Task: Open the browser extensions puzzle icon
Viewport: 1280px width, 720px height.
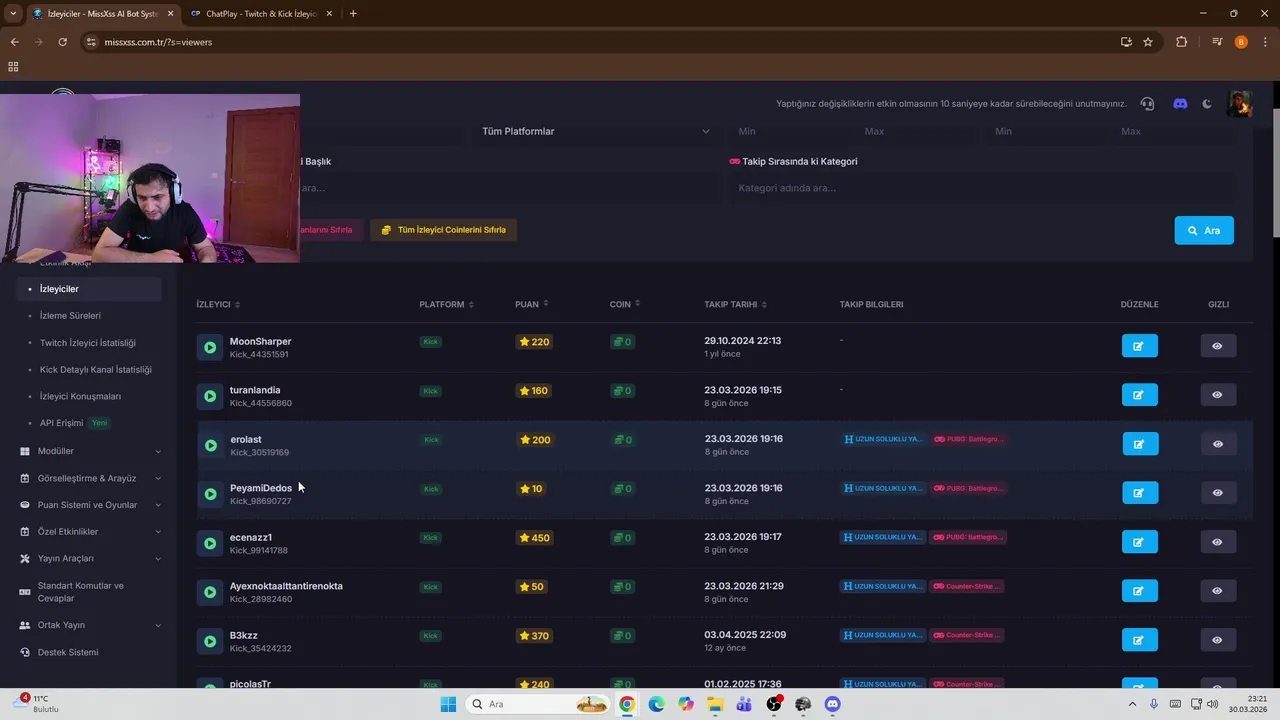Action: [x=1182, y=42]
